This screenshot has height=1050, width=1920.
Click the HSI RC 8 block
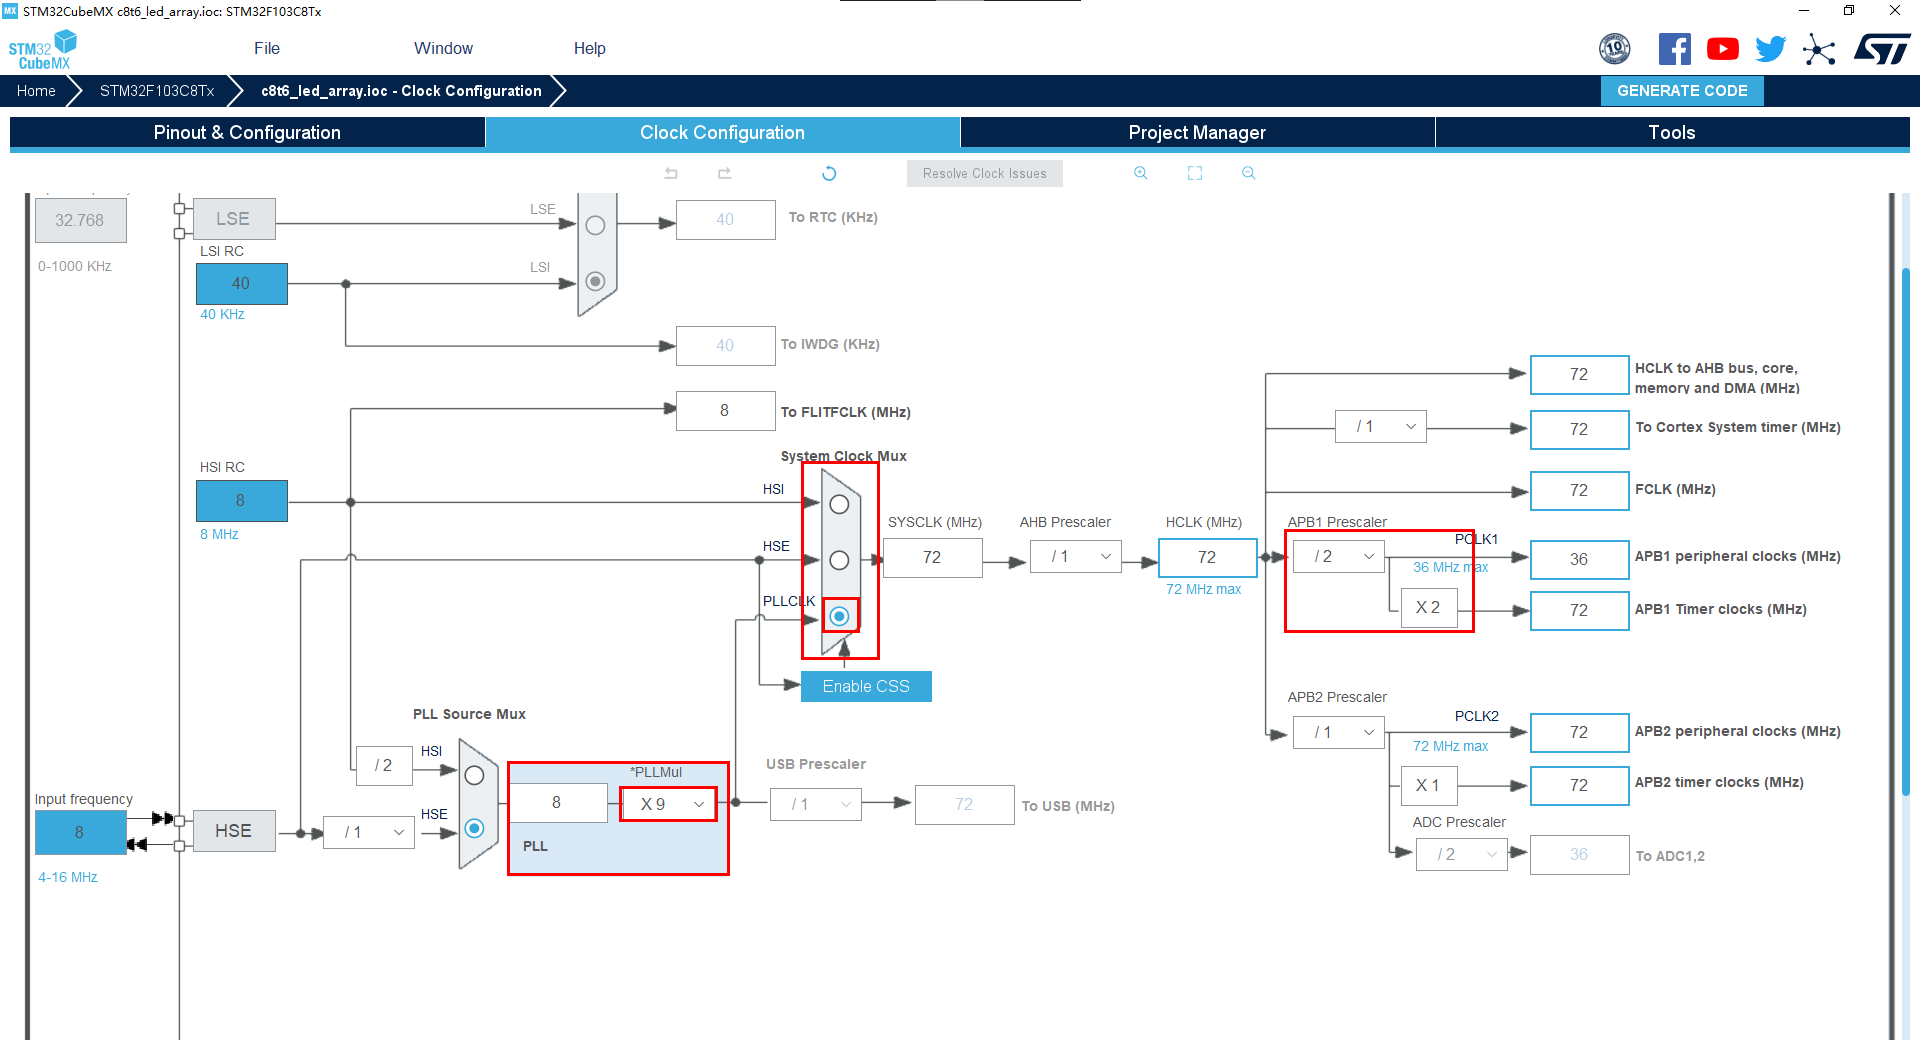click(241, 500)
